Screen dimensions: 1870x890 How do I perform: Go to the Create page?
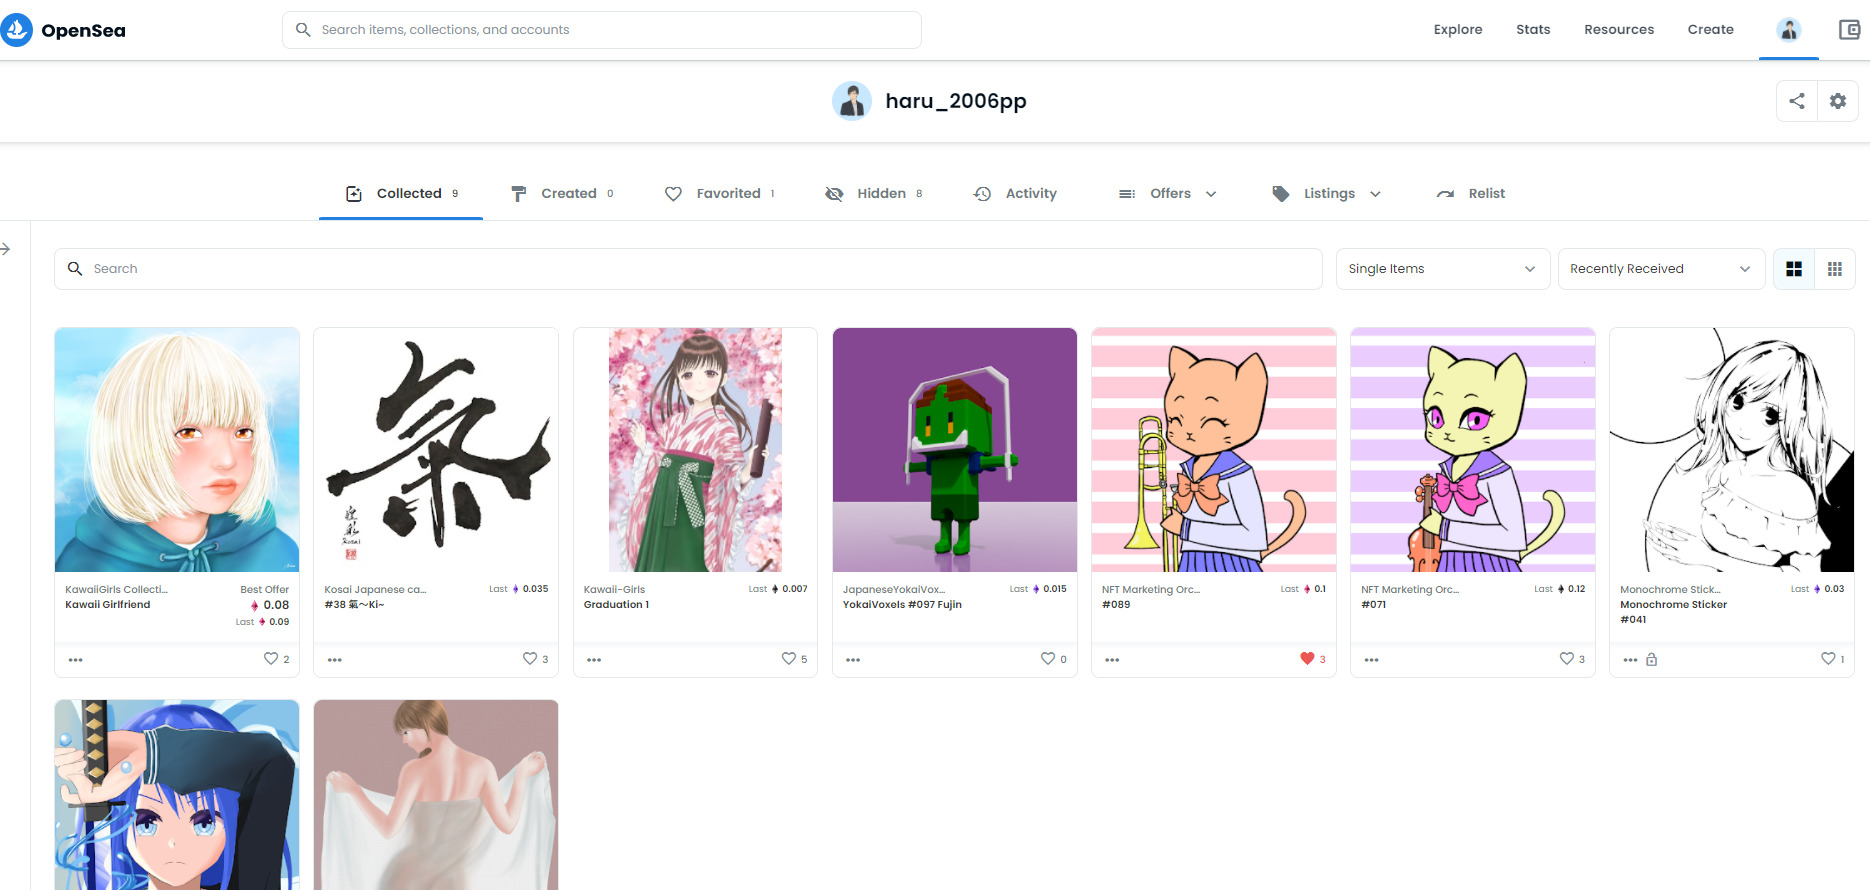click(x=1711, y=30)
